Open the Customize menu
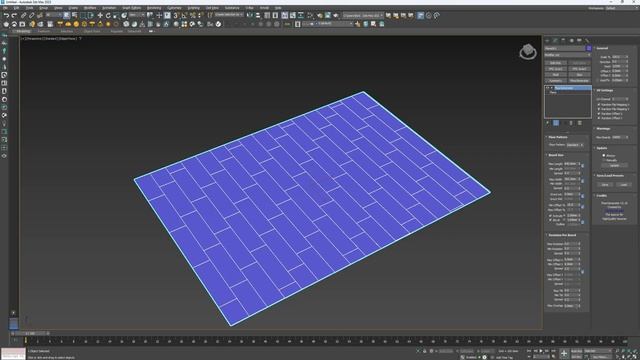 coord(174,8)
